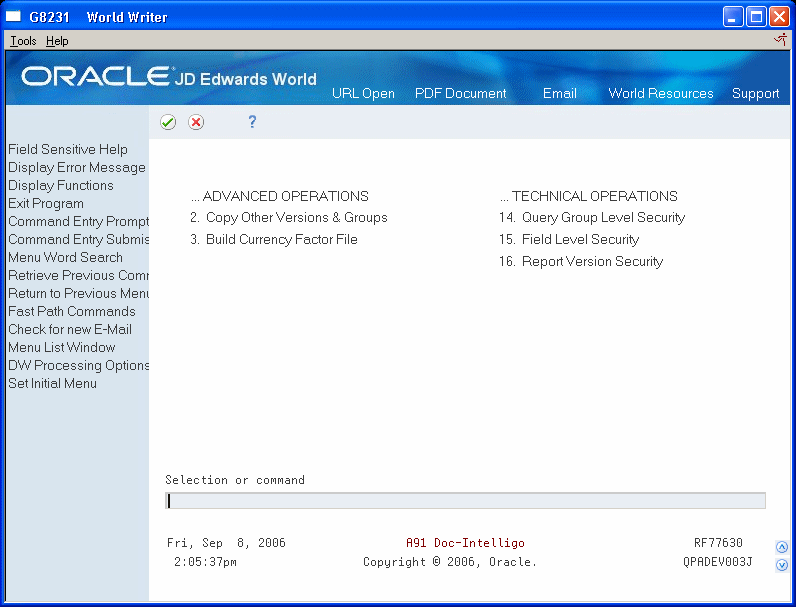Screen dimensions: 796x607
Task: Click the Support link
Action: click(x=755, y=93)
